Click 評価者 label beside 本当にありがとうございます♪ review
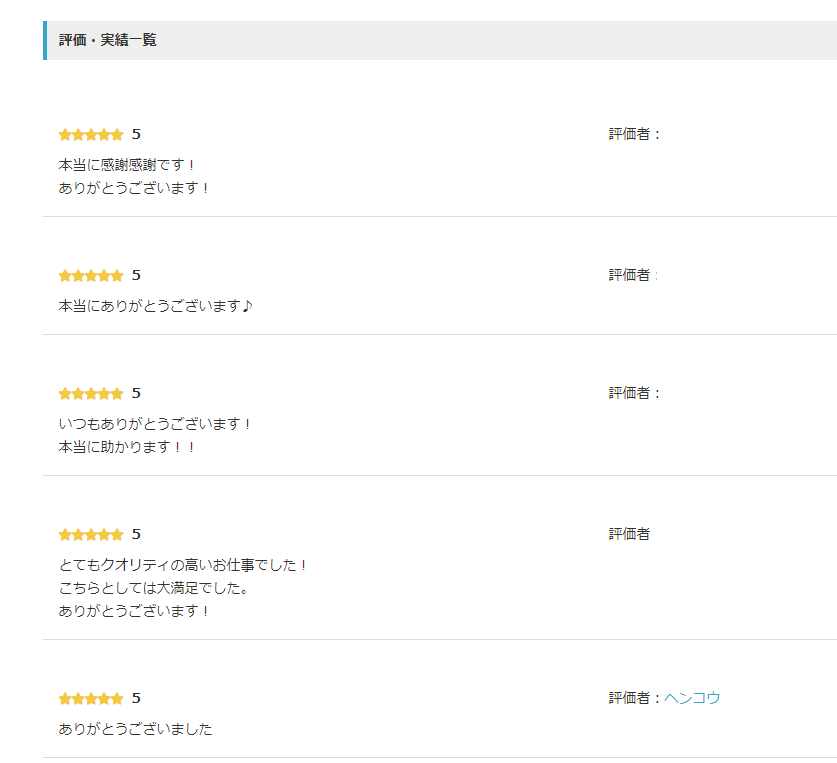This screenshot has height=763, width=837. 630,275
